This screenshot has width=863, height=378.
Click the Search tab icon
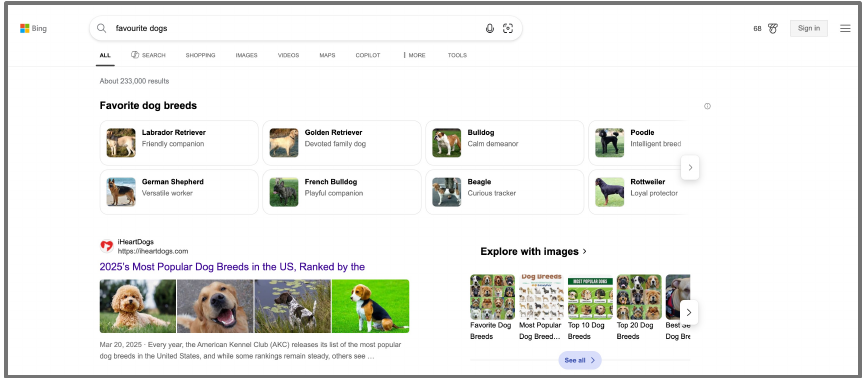tap(135, 55)
